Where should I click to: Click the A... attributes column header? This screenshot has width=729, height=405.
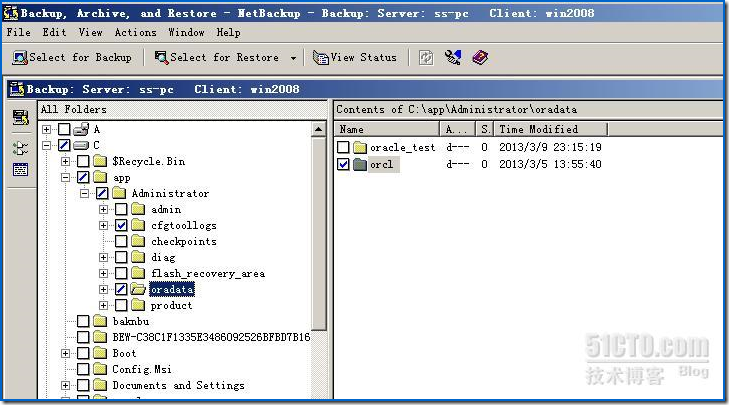(x=458, y=129)
